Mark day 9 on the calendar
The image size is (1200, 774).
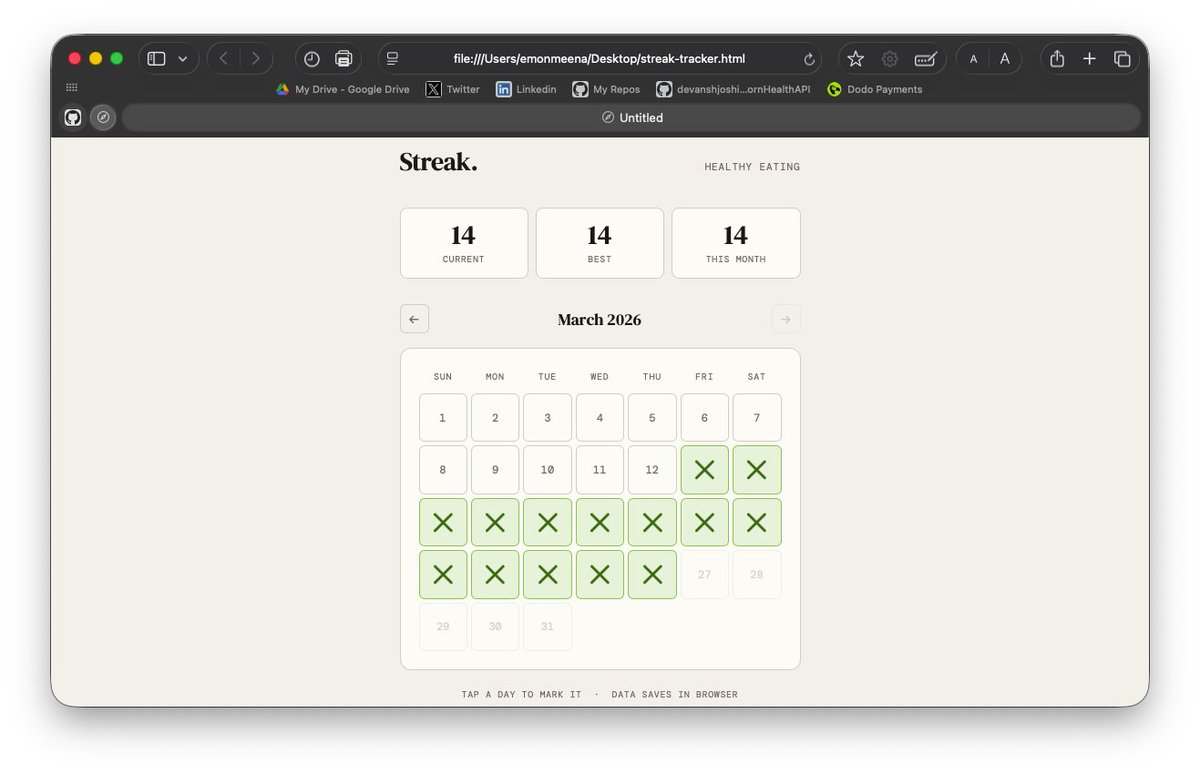click(x=495, y=470)
